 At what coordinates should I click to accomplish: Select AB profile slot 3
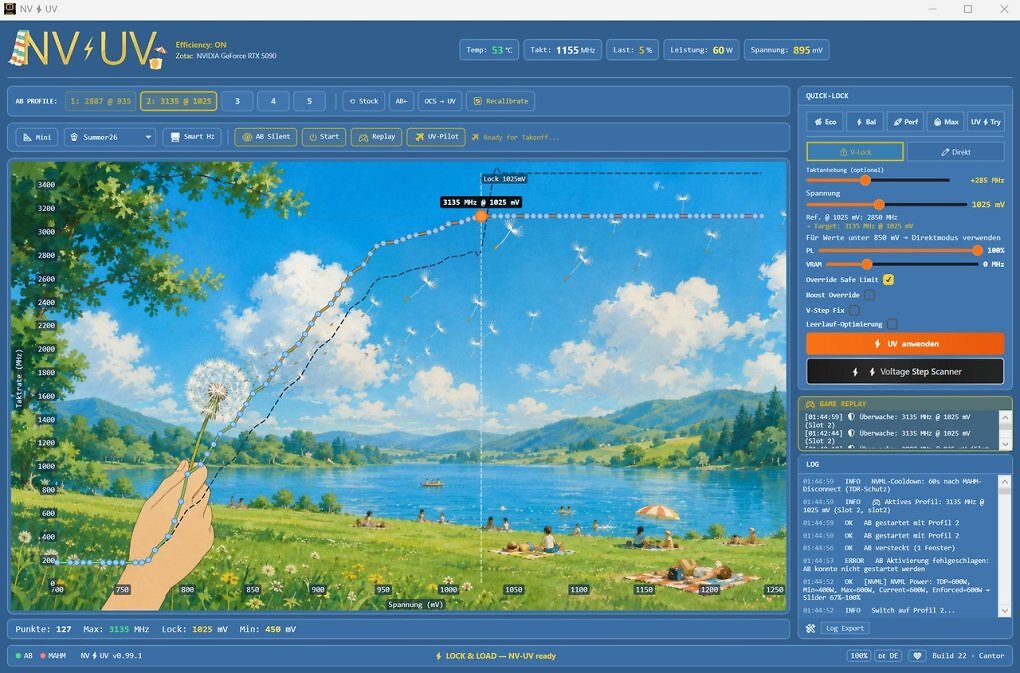point(237,101)
